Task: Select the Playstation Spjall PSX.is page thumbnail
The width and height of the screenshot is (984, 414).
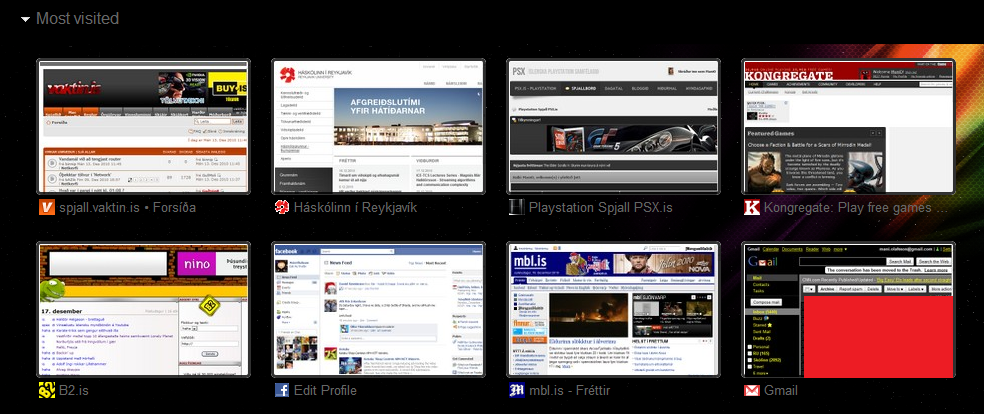Action: coord(612,126)
